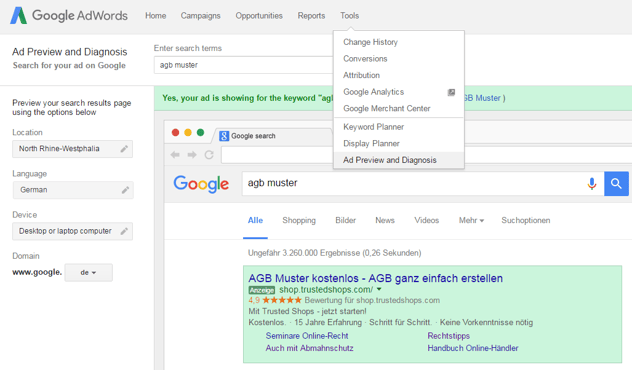Click the 'Mit Trusted Shops - jetzt starten!' line
Viewport: 632px width, 370px height.
307,311
